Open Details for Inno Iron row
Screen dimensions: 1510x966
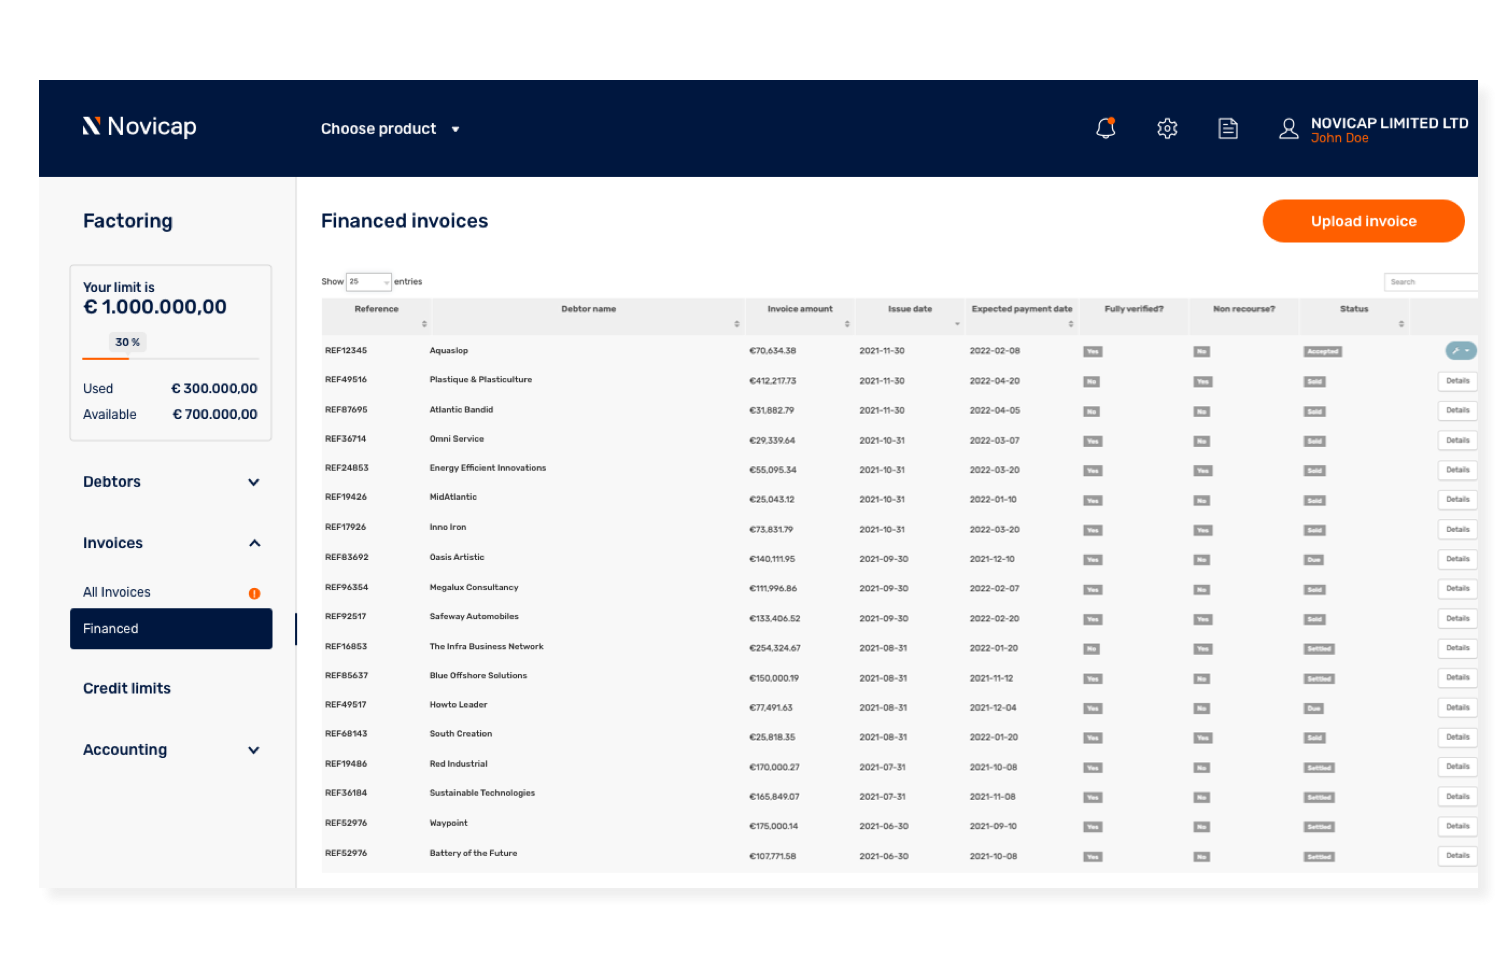click(x=1458, y=530)
